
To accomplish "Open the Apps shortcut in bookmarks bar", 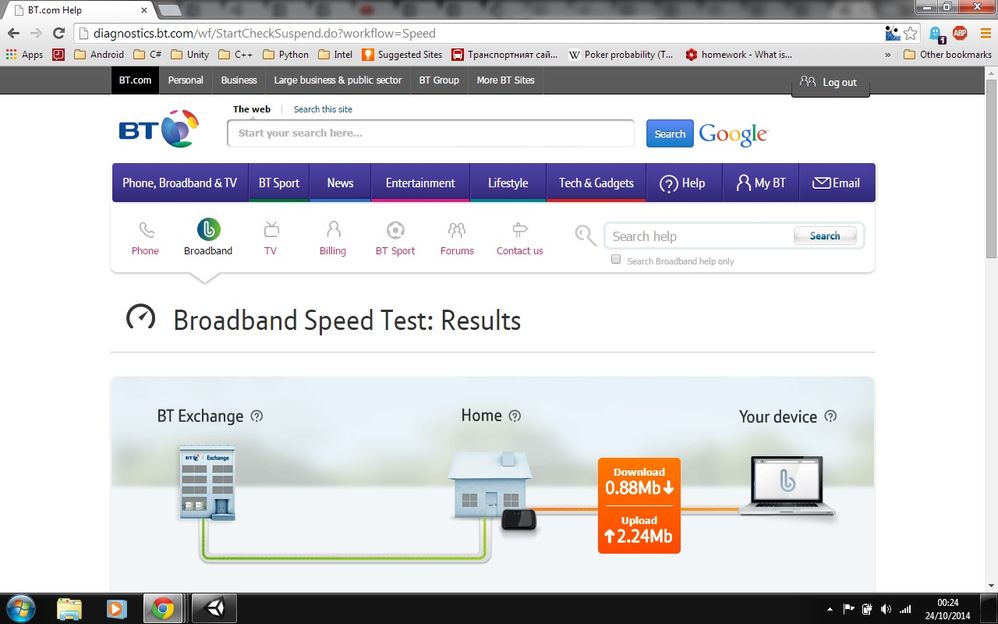I will pos(24,55).
